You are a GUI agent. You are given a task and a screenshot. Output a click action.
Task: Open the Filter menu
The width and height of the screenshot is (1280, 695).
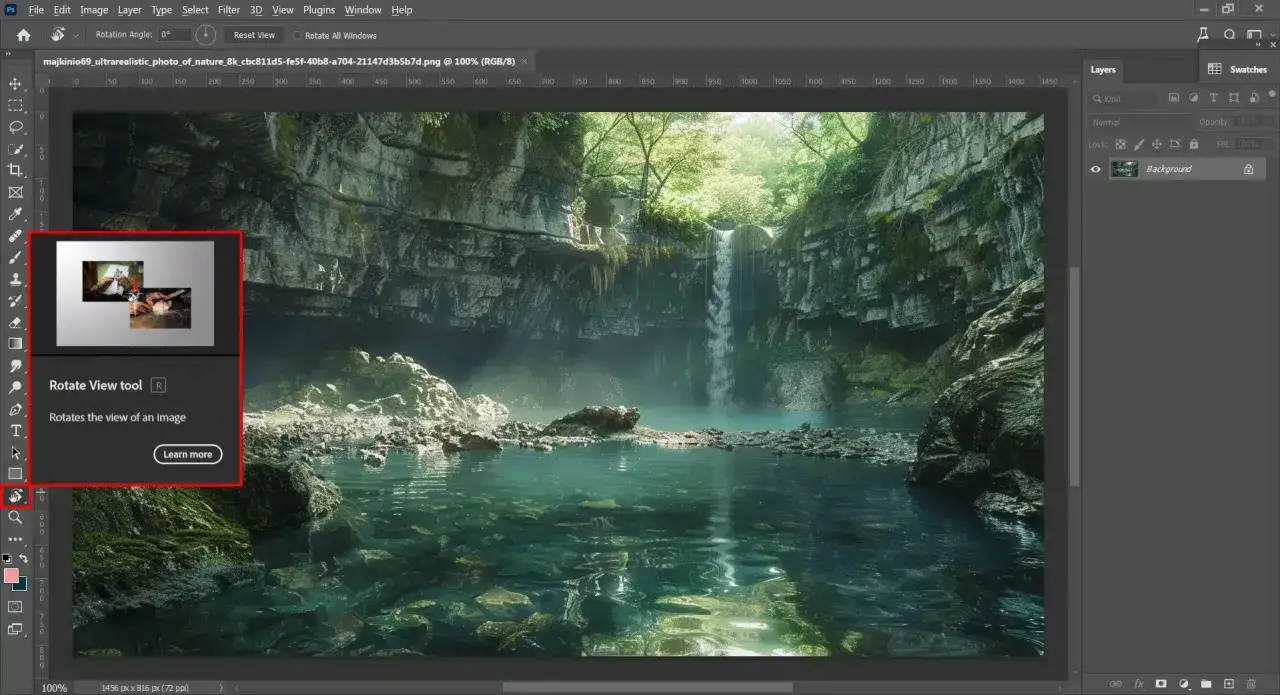[229, 10]
